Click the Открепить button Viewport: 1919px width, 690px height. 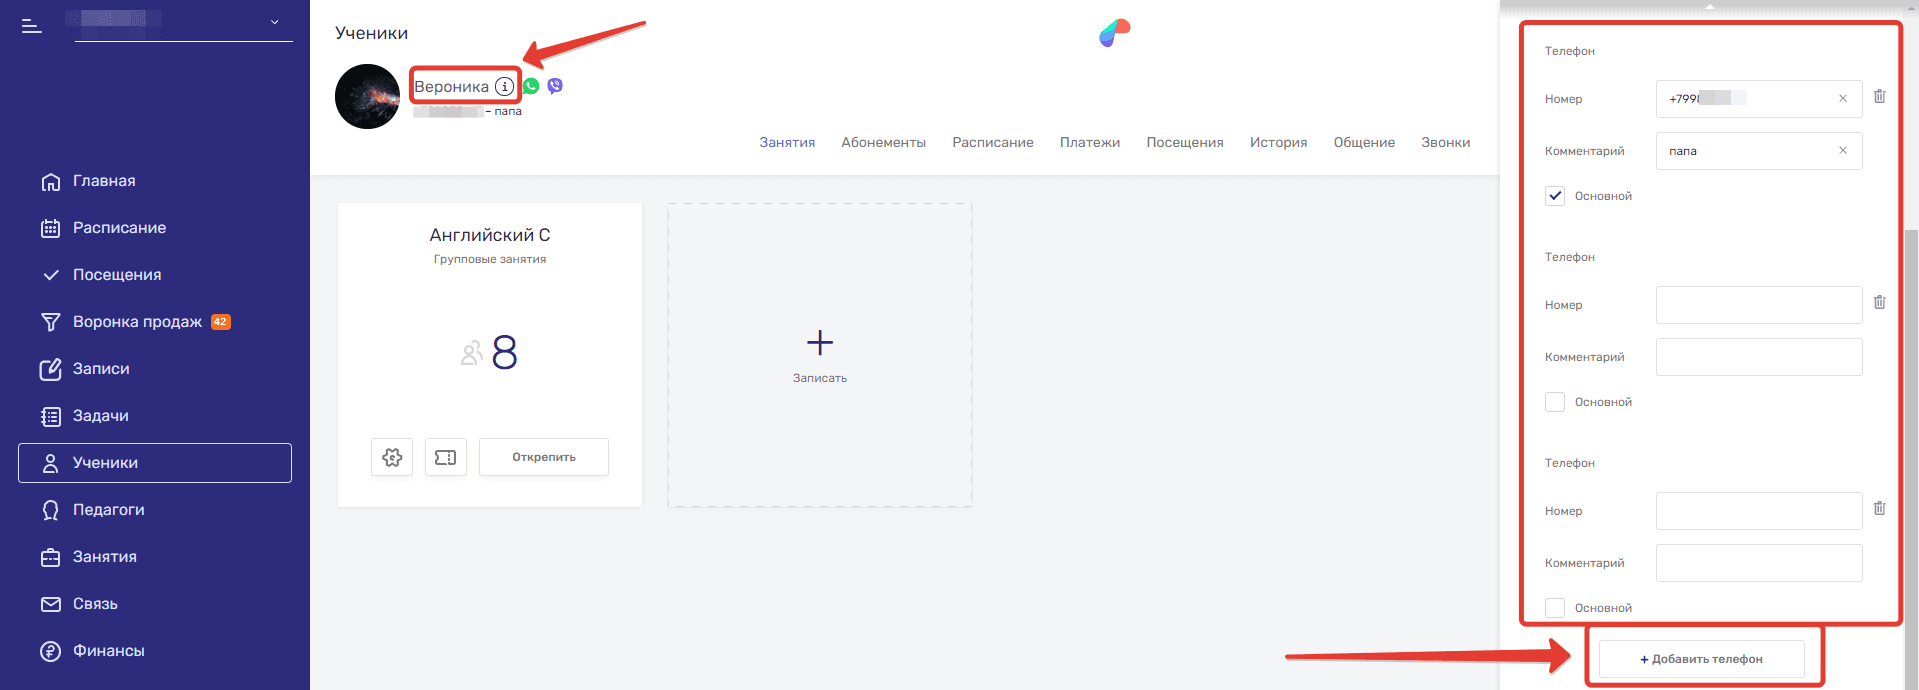[x=544, y=457]
